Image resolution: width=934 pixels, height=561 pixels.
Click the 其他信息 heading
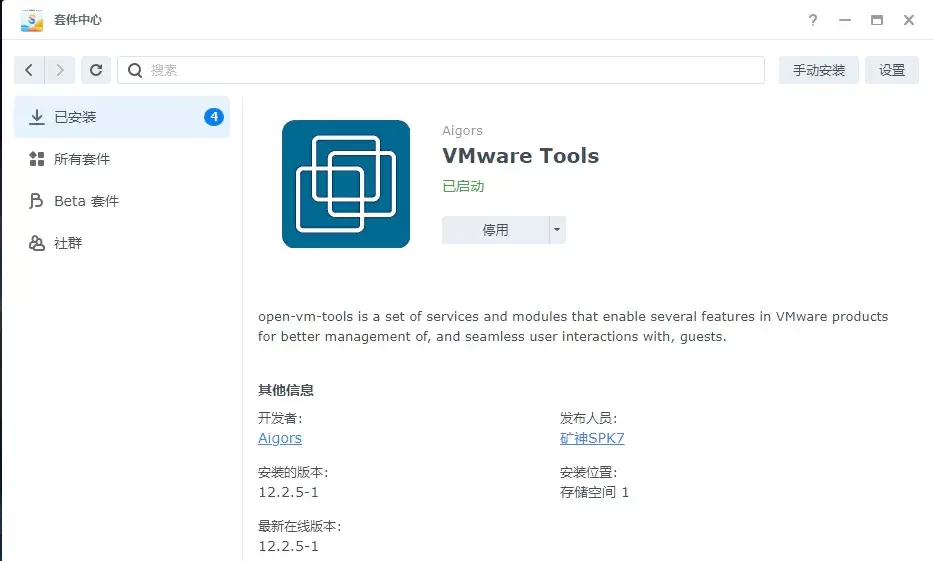pyautogui.click(x=286, y=391)
